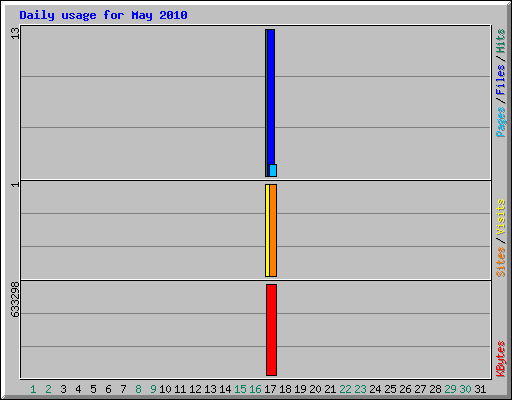Click the 'Daily usage for May 2010' title

coord(103,15)
